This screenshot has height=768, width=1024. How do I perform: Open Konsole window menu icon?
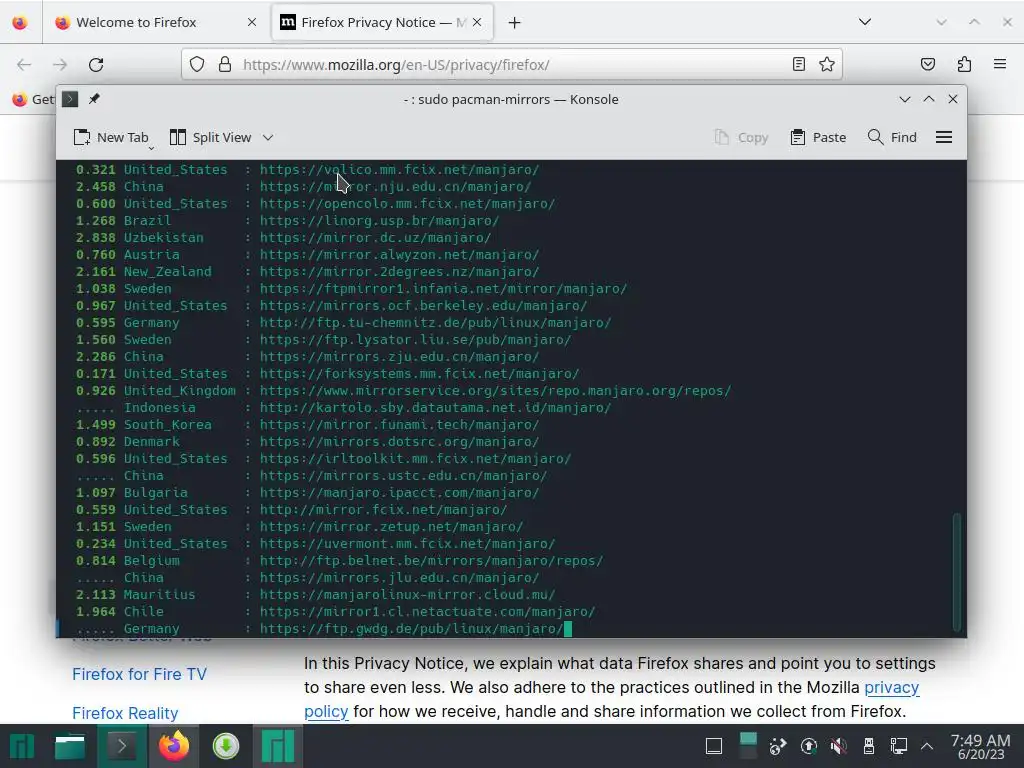(x=70, y=99)
